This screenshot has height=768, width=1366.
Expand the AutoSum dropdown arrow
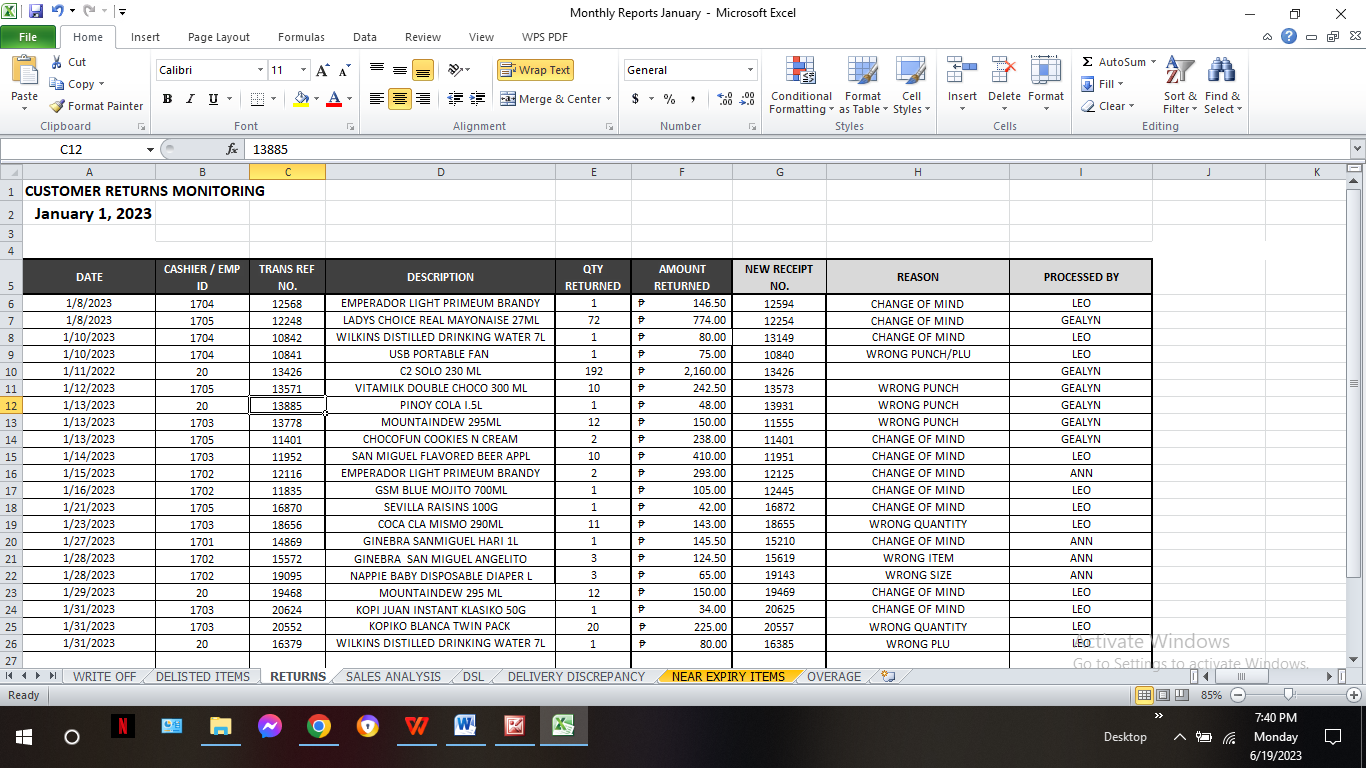point(1153,62)
